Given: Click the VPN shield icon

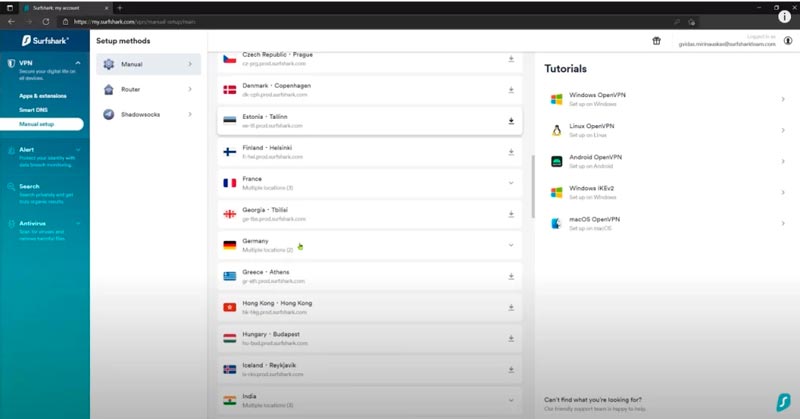Looking at the screenshot, I should [x=11, y=63].
